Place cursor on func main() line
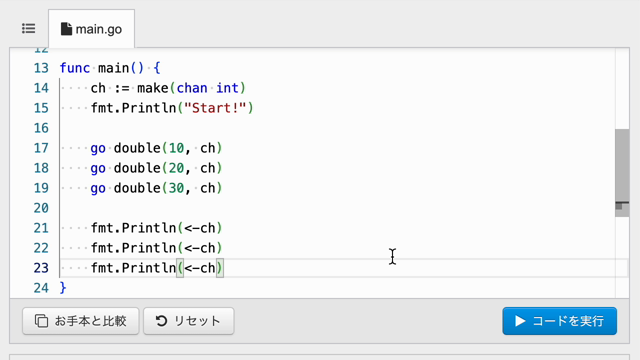 coord(110,68)
